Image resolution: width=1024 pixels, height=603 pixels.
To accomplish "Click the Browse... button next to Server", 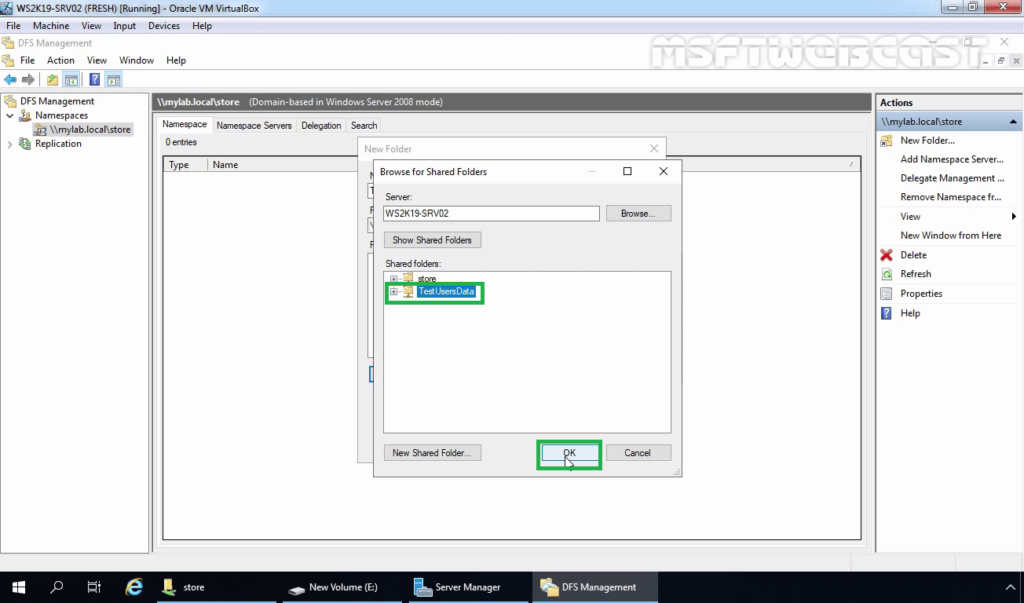I will [x=638, y=213].
